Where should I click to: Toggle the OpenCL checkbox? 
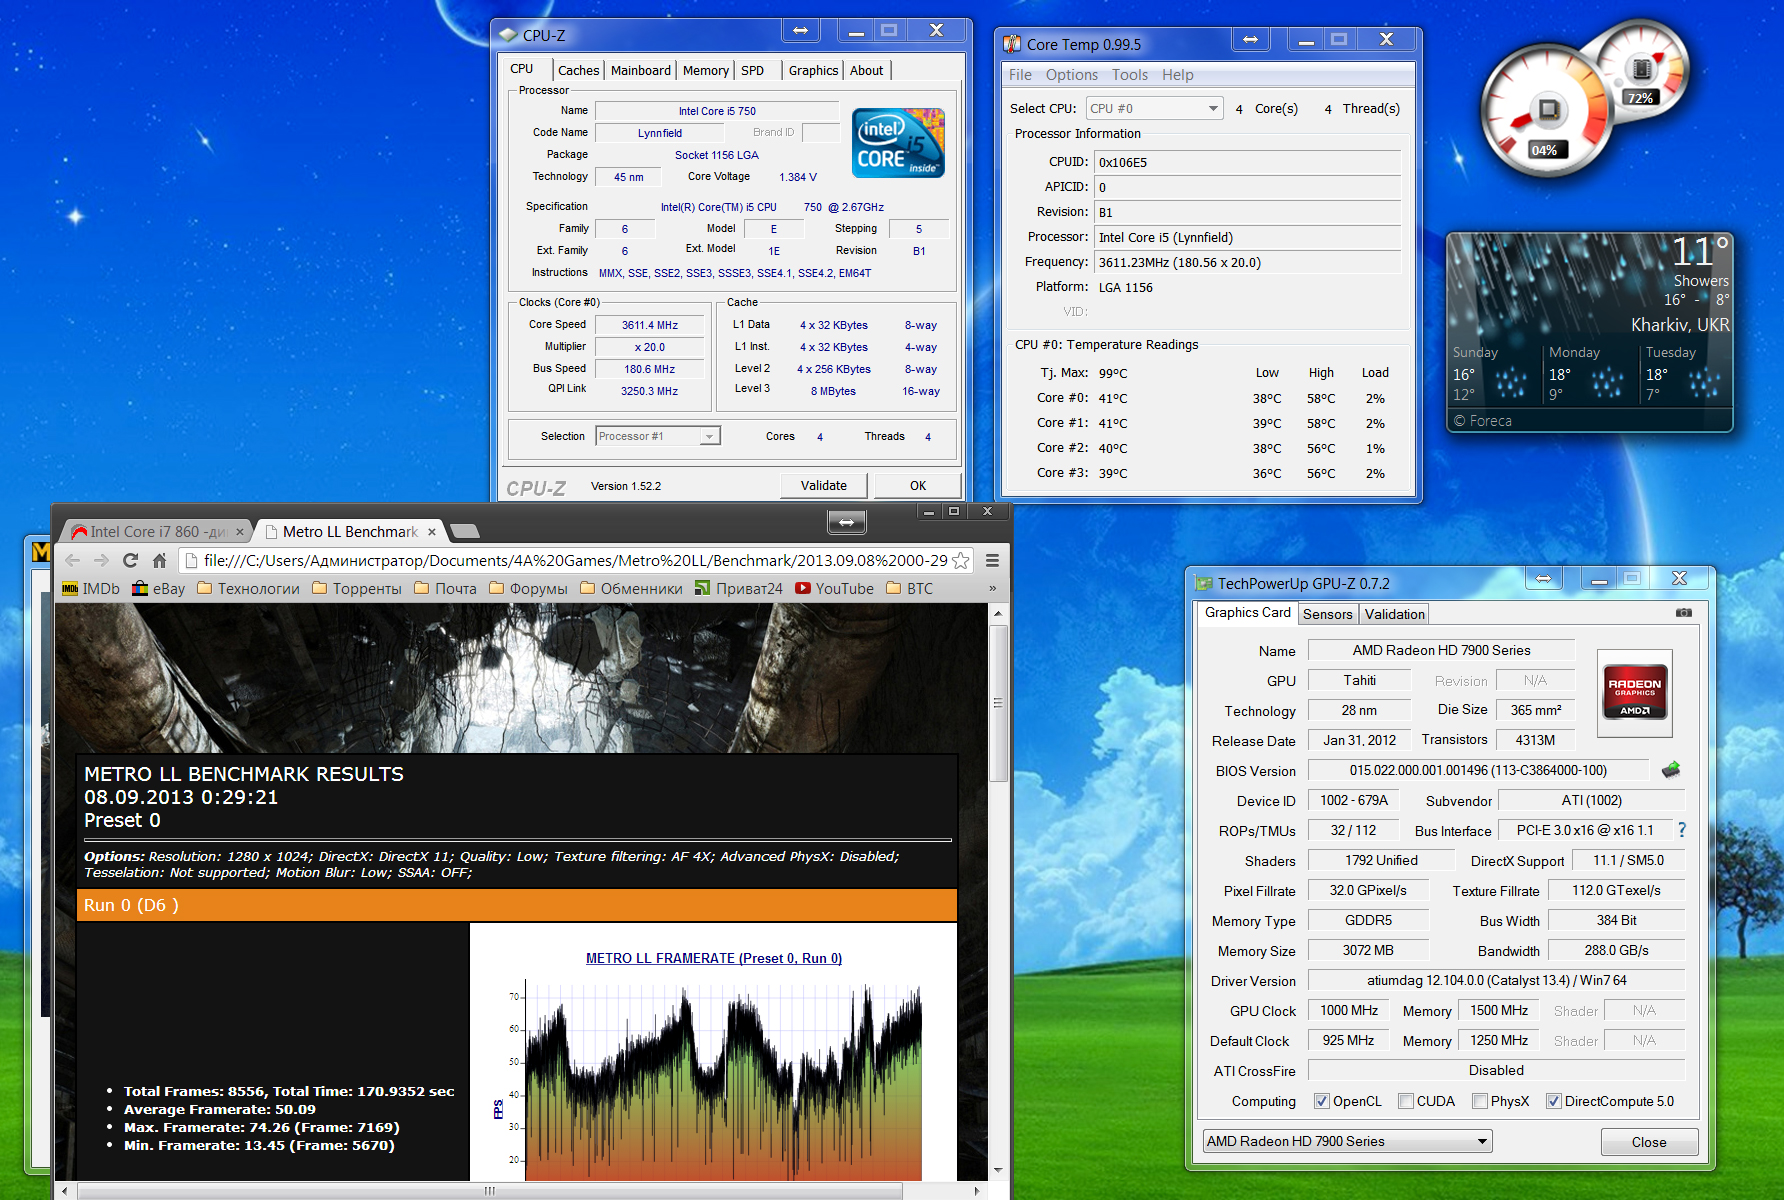(x=1322, y=1101)
